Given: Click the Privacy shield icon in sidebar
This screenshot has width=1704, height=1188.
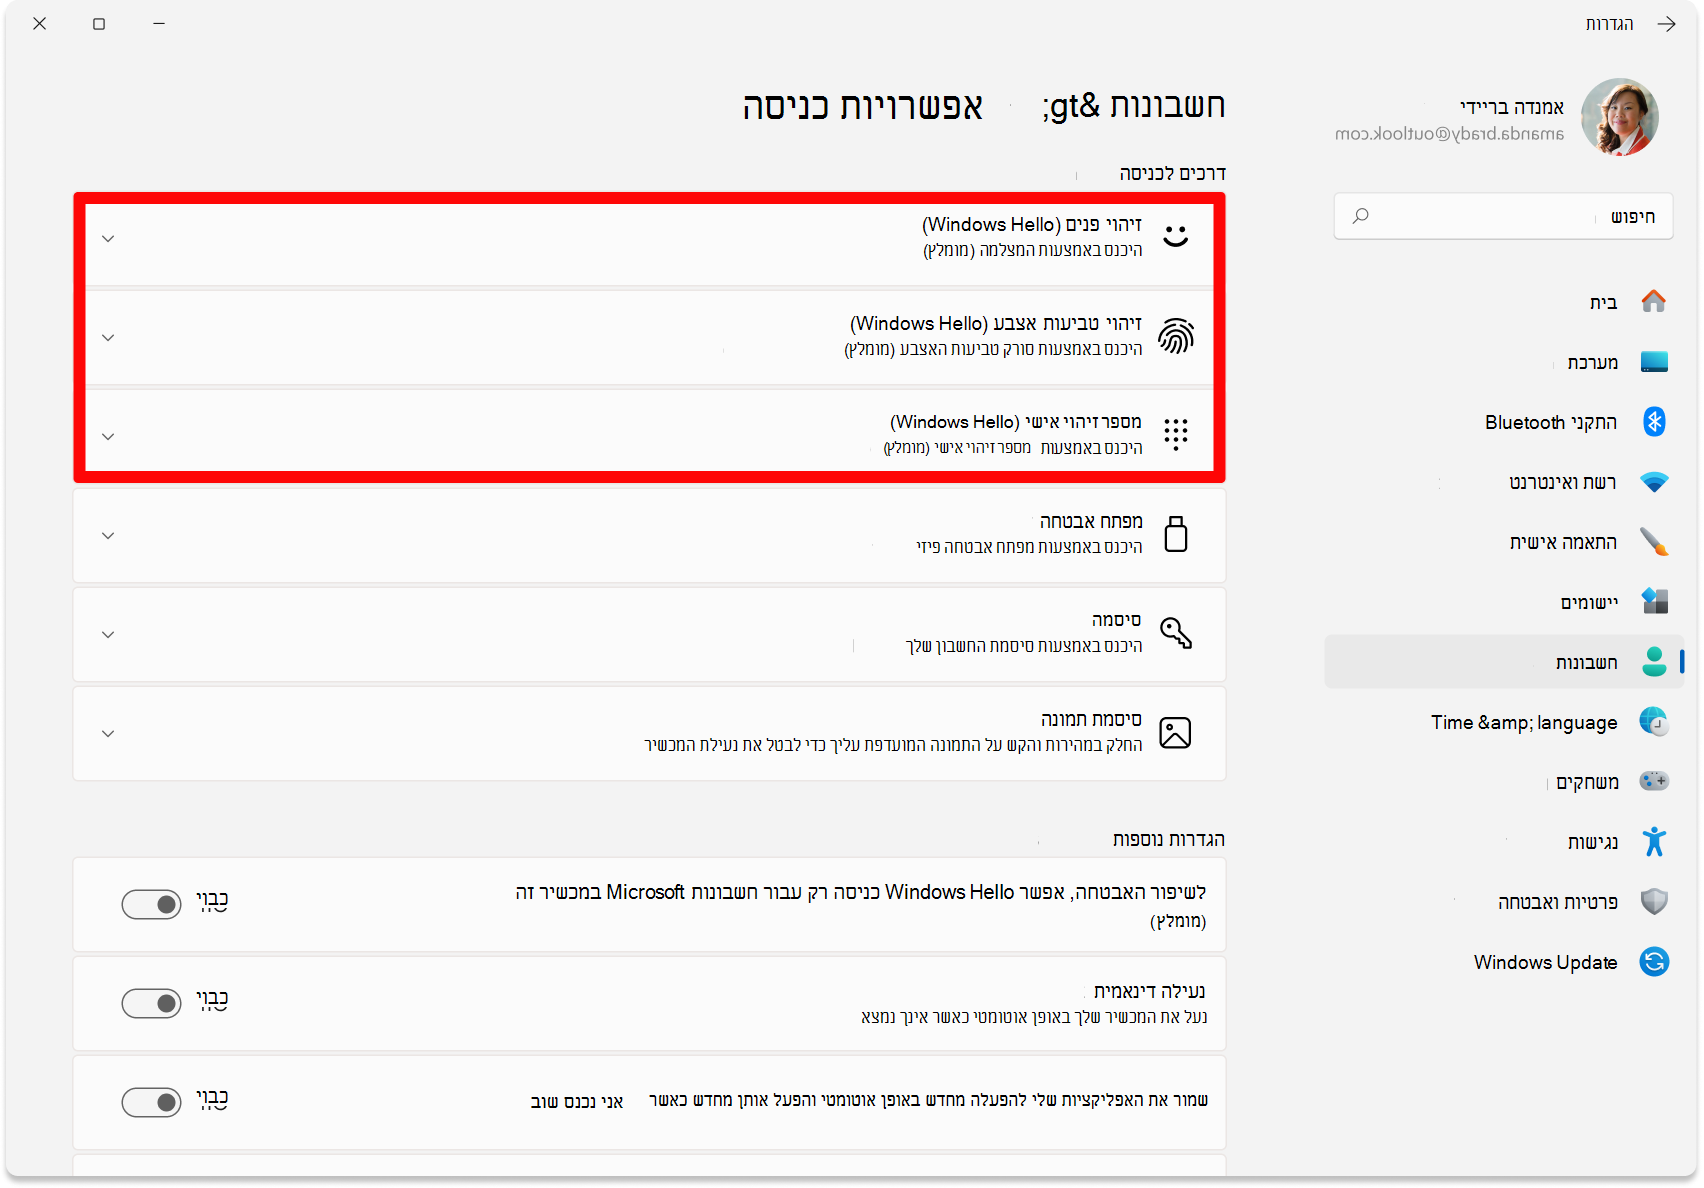Looking at the screenshot, I should point(1654,901).
